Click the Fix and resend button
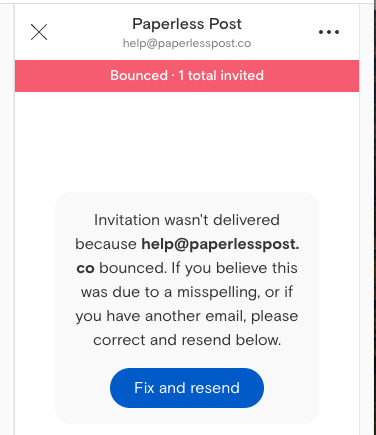376x435 pixels. pos(187,388)
